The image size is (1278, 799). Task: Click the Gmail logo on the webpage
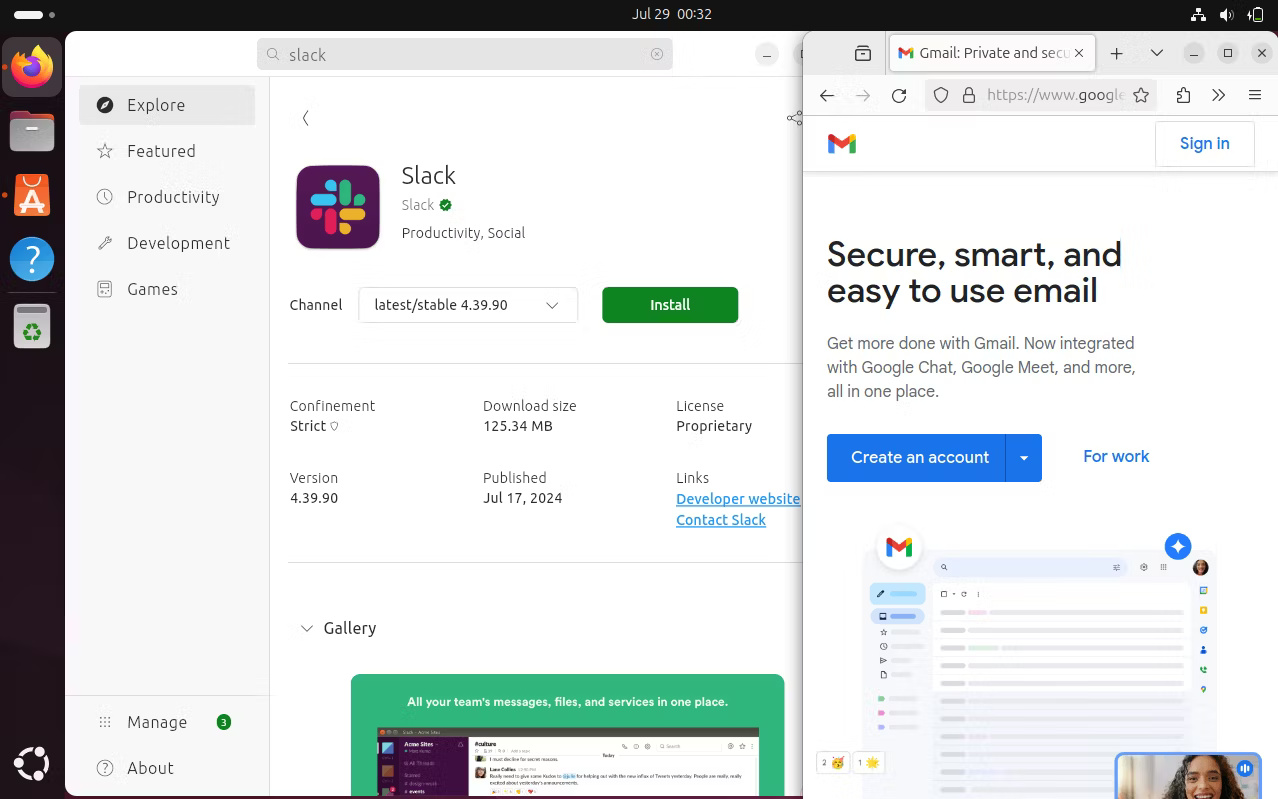tap(843, 143)
